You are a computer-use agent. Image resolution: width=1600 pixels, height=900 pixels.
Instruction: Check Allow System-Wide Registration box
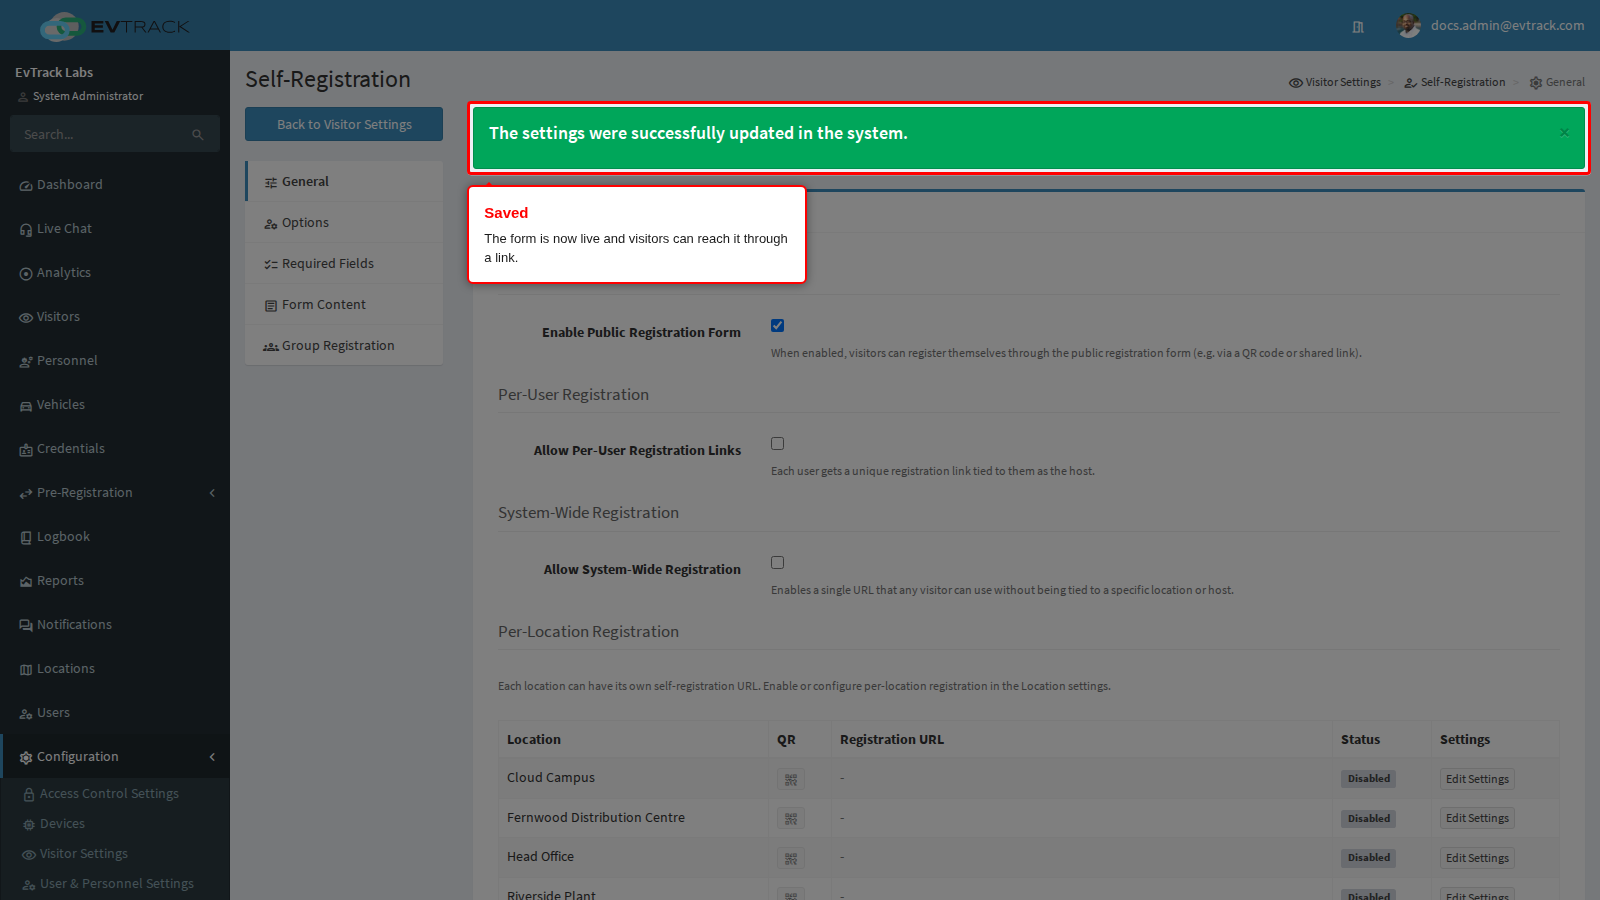[777, 563]
